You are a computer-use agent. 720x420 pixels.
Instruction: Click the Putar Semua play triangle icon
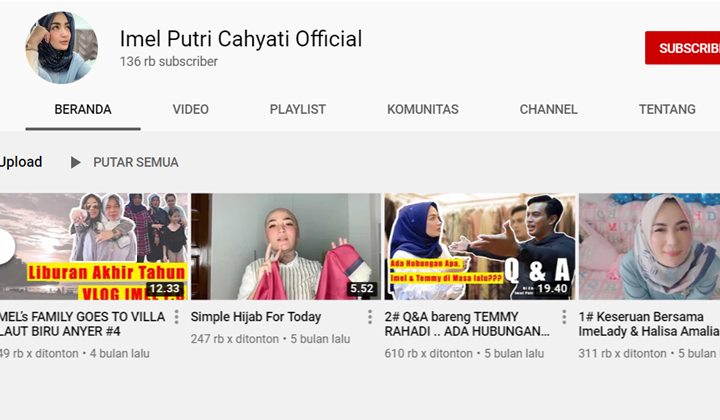point(76,162)
